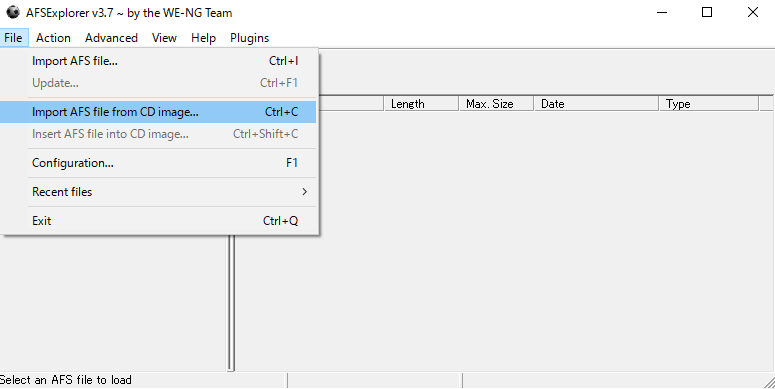Choose Import AFS file... entry

[x=158, y=61]
